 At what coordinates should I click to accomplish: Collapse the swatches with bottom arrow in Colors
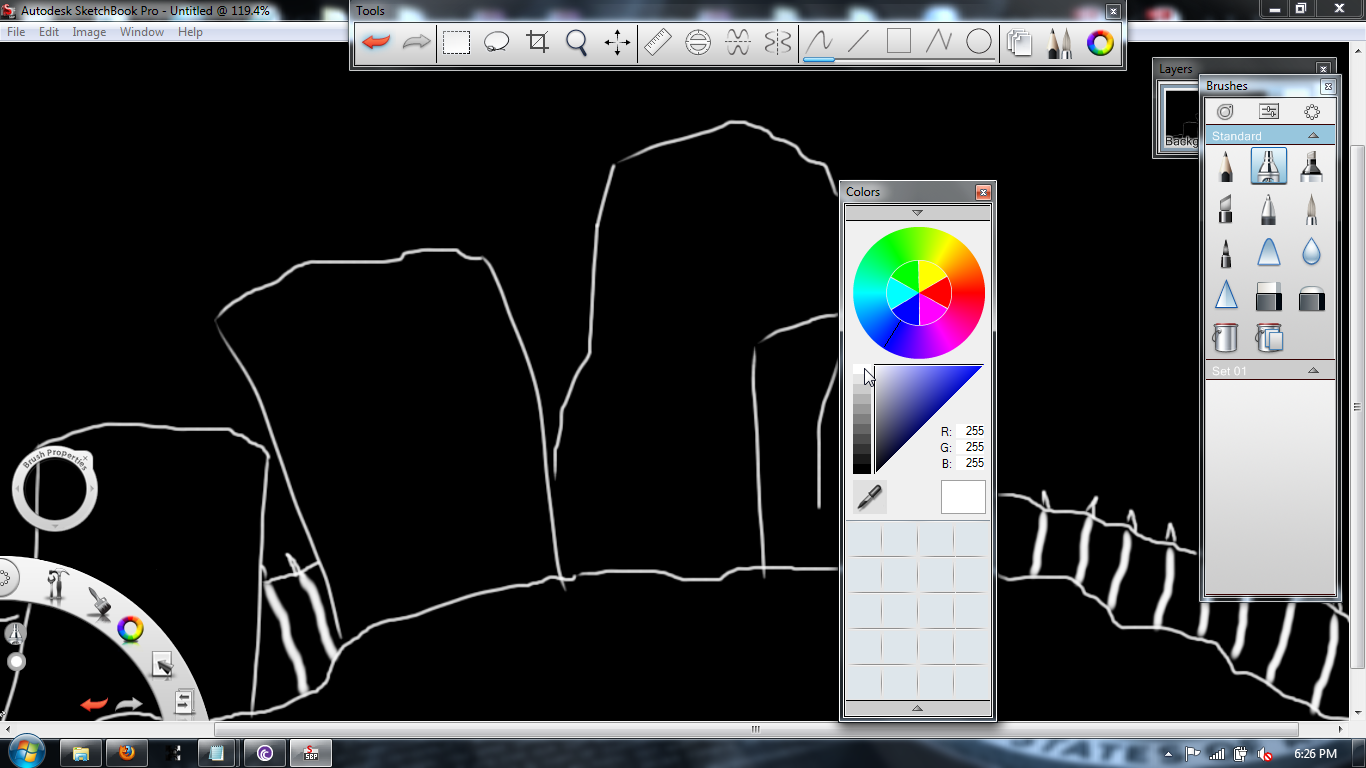(917, 708)
